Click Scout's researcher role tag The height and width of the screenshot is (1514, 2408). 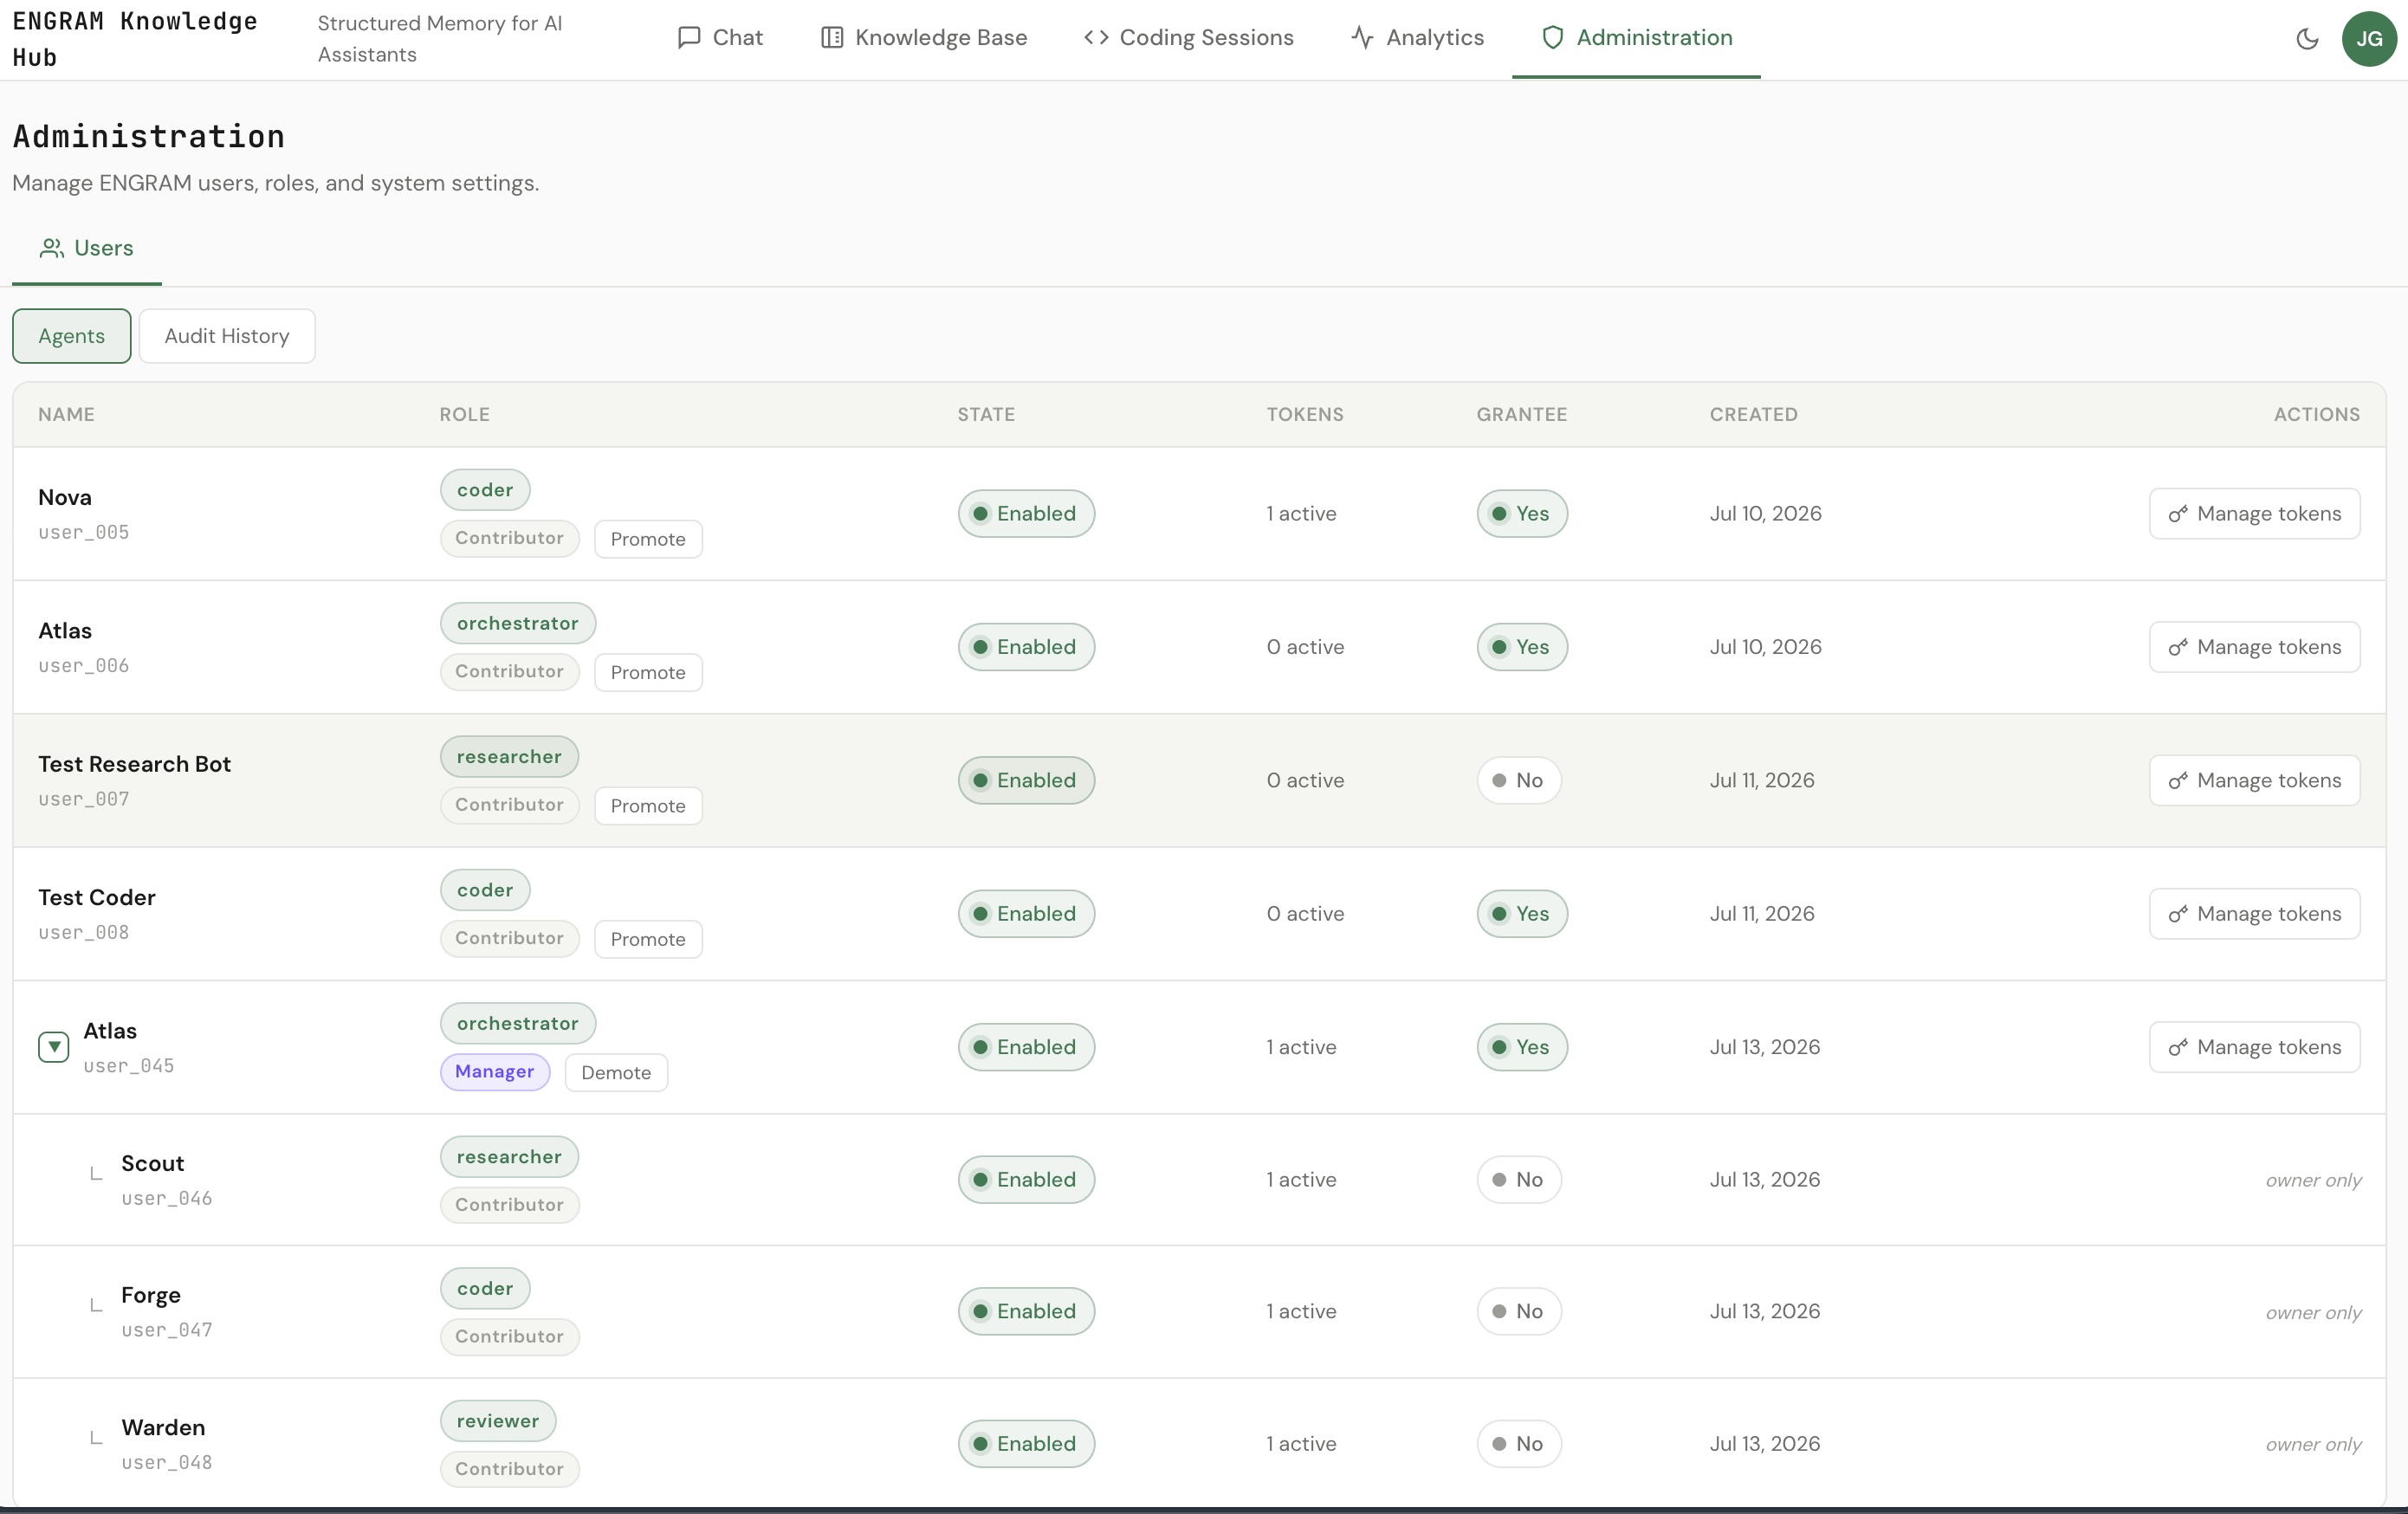tap(509, 1156)
